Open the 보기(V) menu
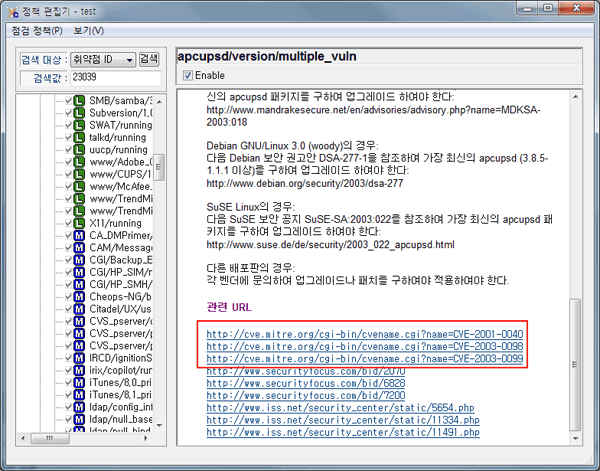This screenshot has height=471, width=600. tap(88, 31)
